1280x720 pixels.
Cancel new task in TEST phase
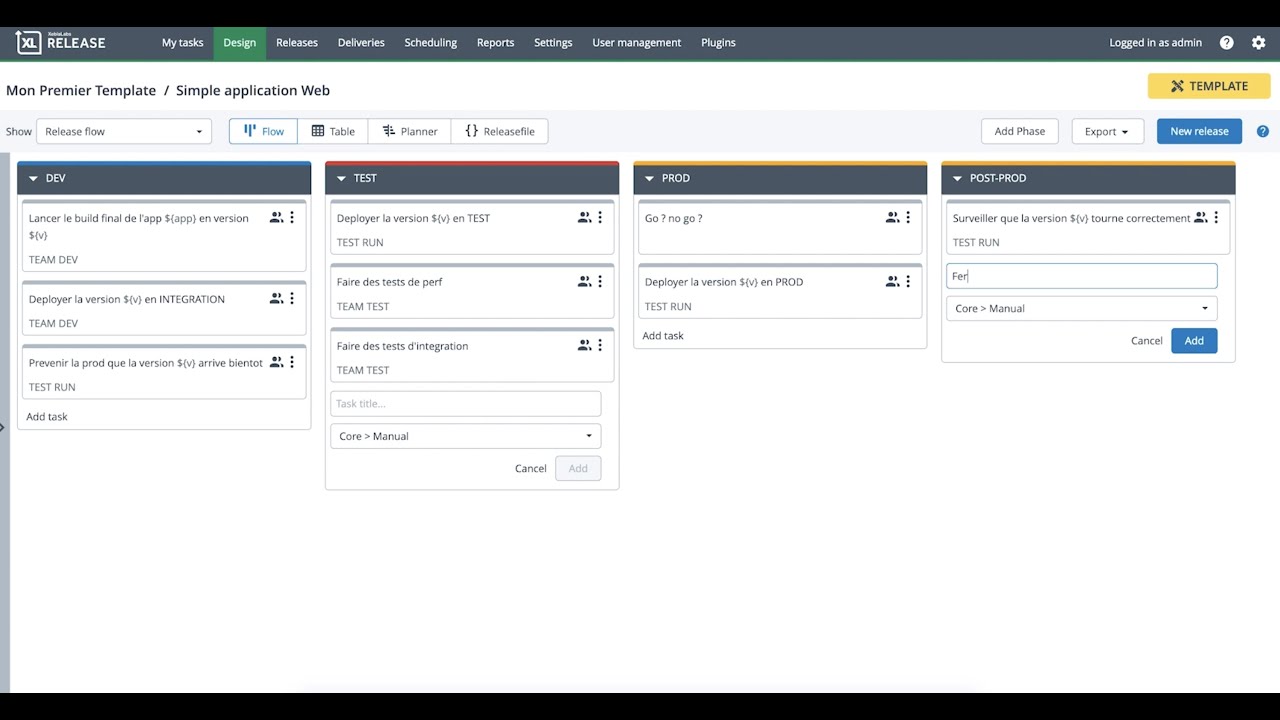point(530,469)
